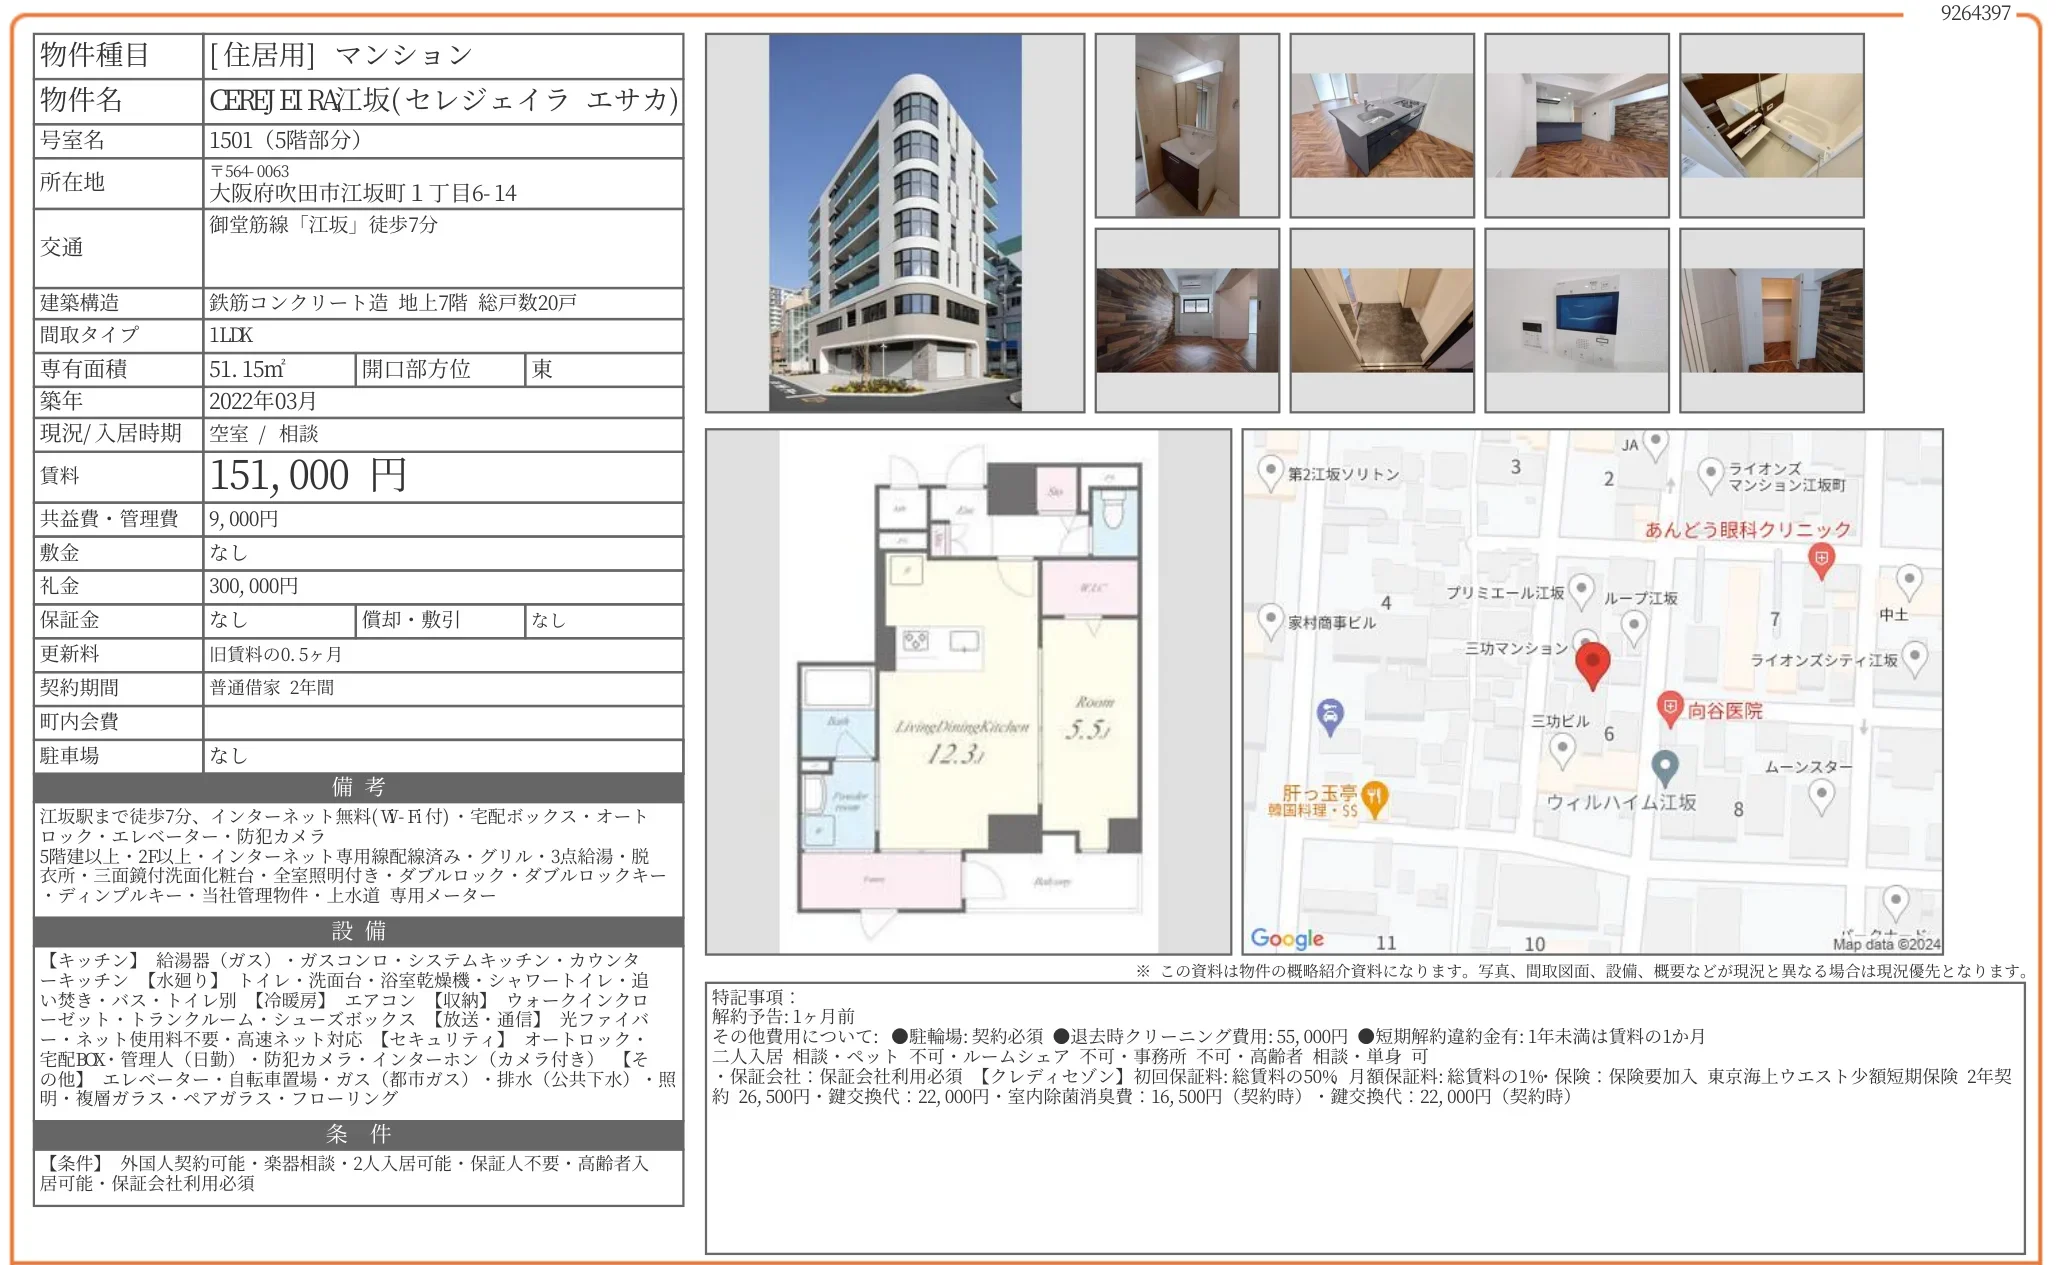This screenshot has width=2056, height=1265.
Task: Open the building exterior photo
Action: point(895,222)
